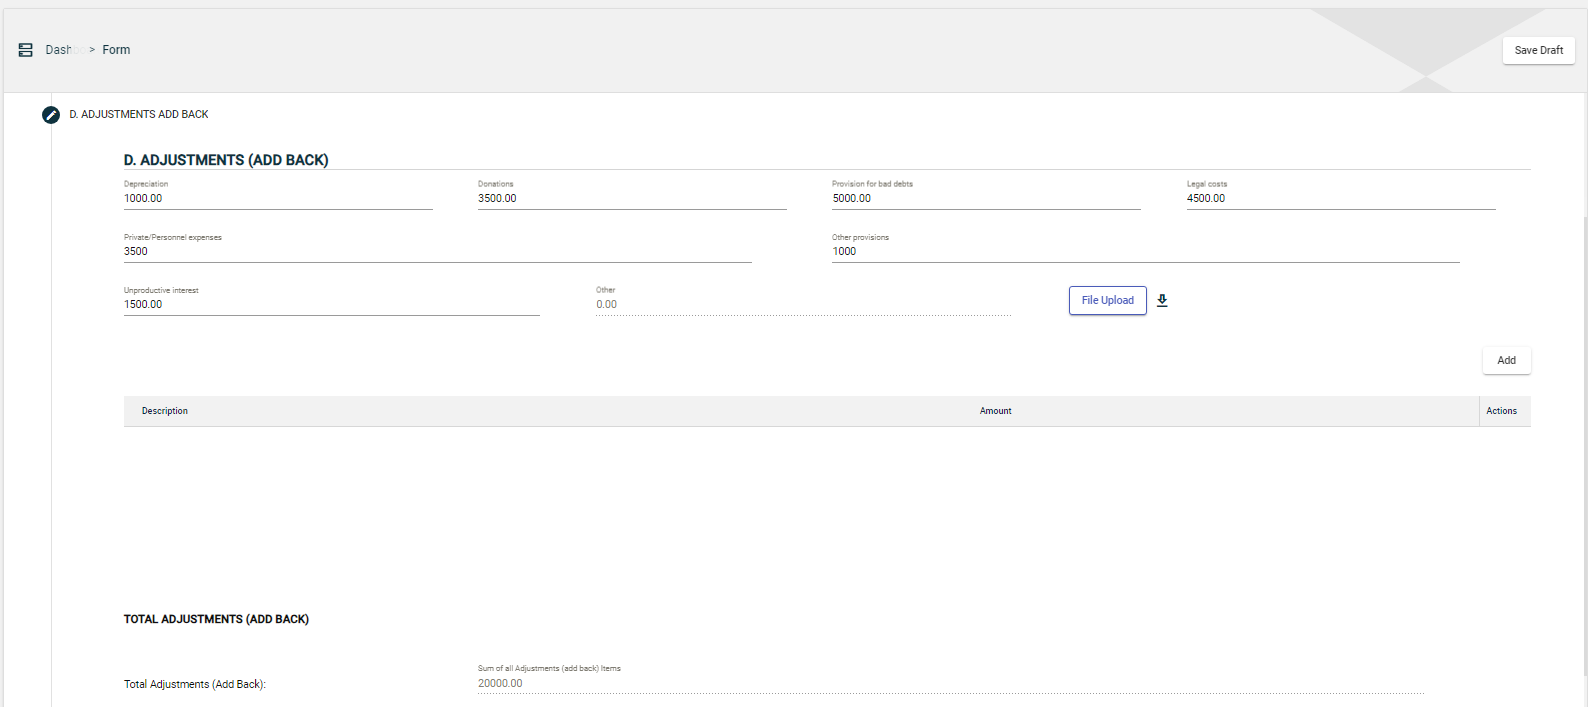Select the Other amount field showing 0.00
Image resolution: width=1588 pixels, height=707 pixels.
pos(802,305)
